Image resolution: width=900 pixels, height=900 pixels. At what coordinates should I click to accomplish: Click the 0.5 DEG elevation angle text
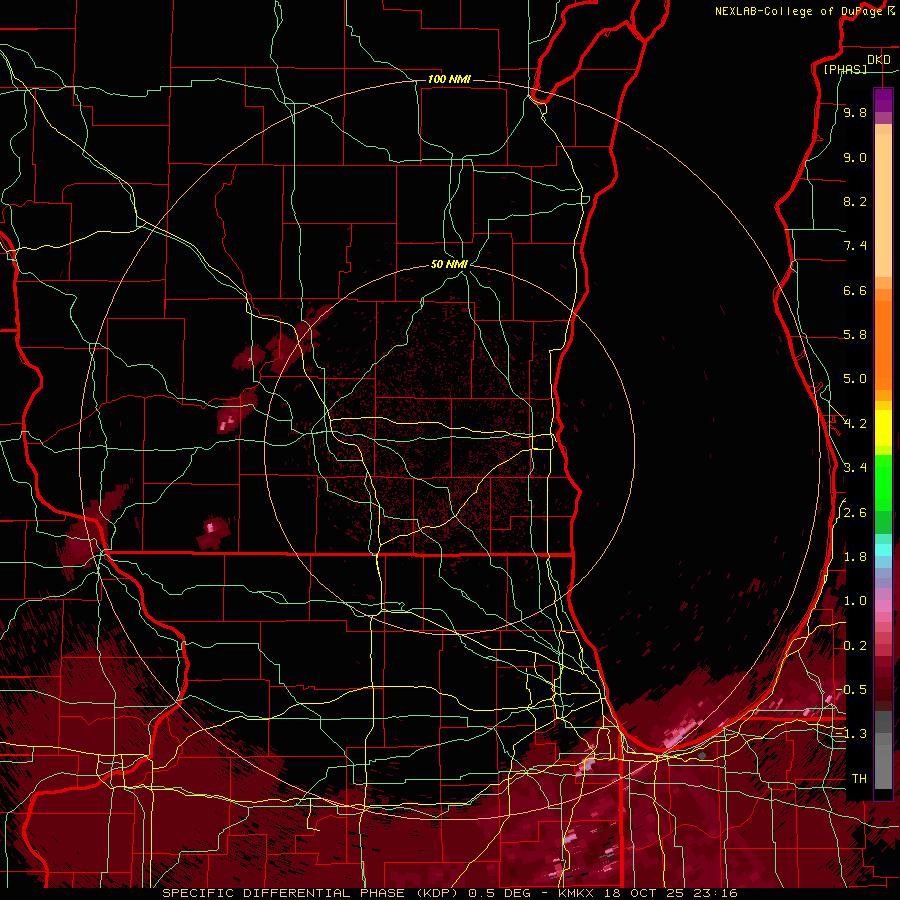[x=501, y=893]
